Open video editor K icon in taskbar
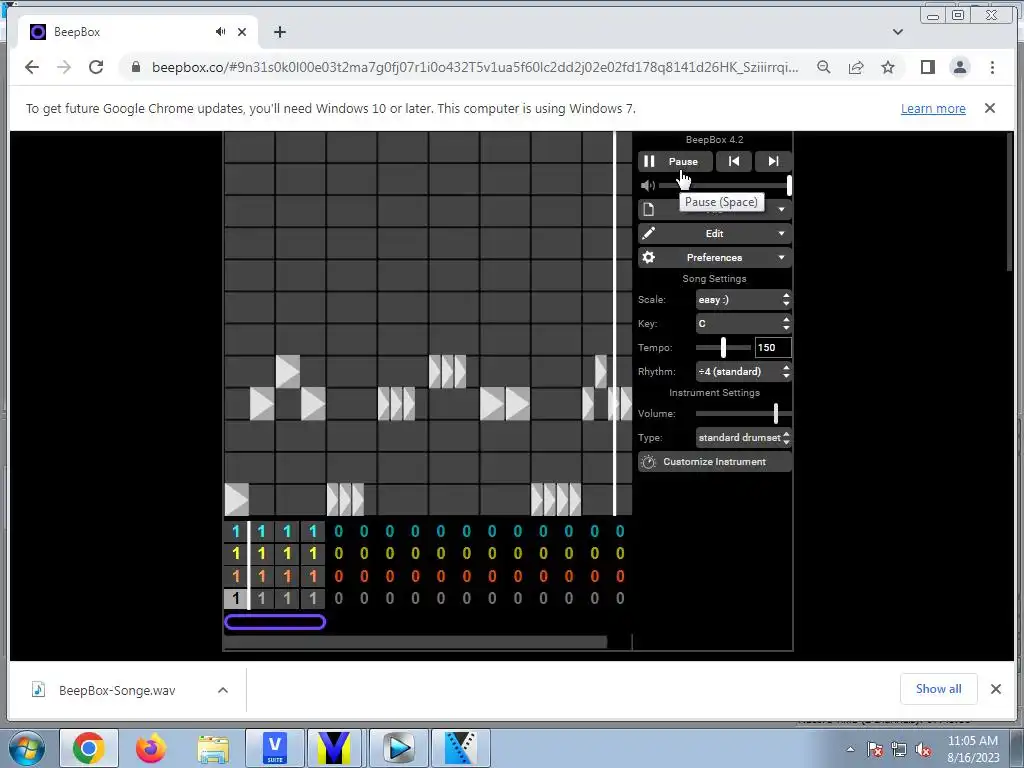The width and height of the screenshot is (1024, 768). click(460, 748)
